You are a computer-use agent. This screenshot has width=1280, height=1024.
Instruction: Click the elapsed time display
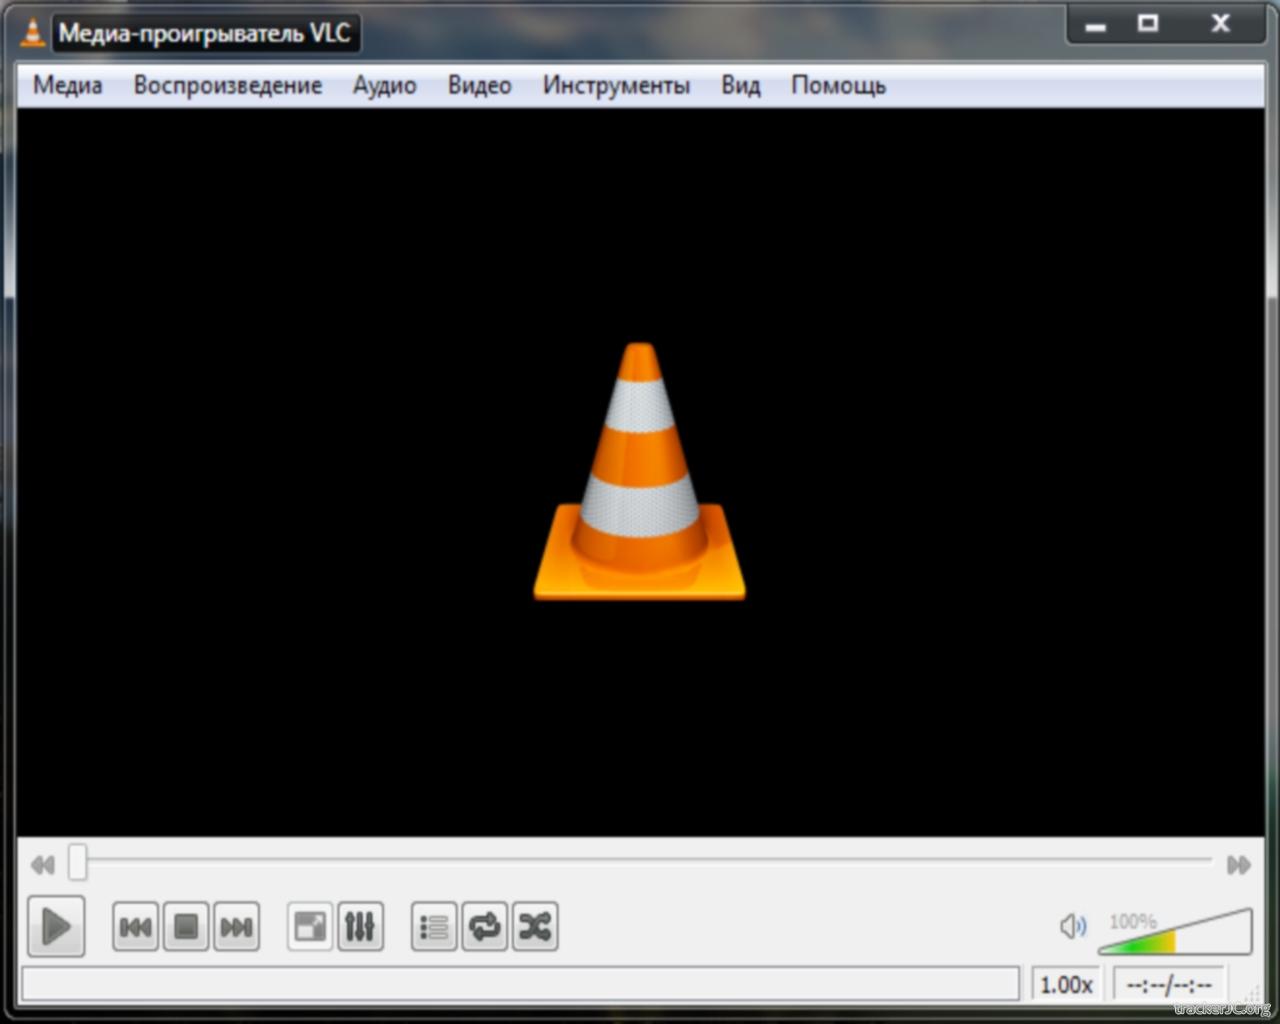click(1168, 985)
